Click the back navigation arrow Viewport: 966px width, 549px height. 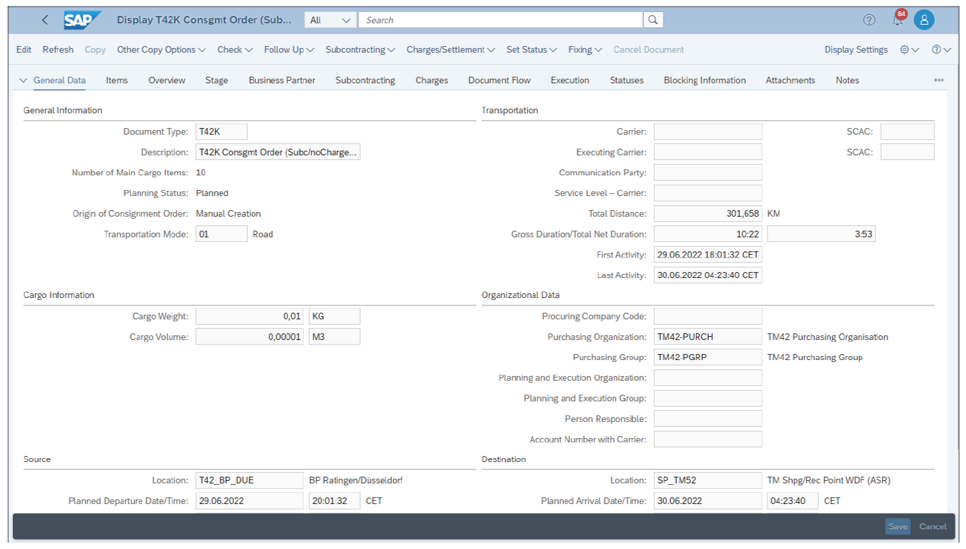coord(45,20)
